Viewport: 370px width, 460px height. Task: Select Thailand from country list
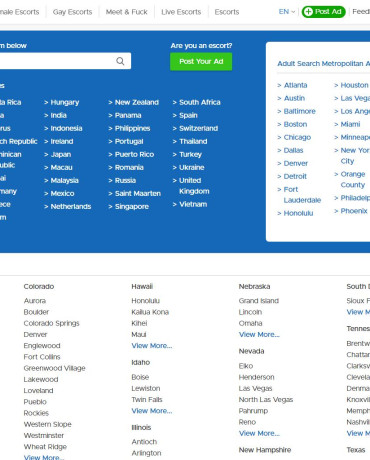click(193, 141)
